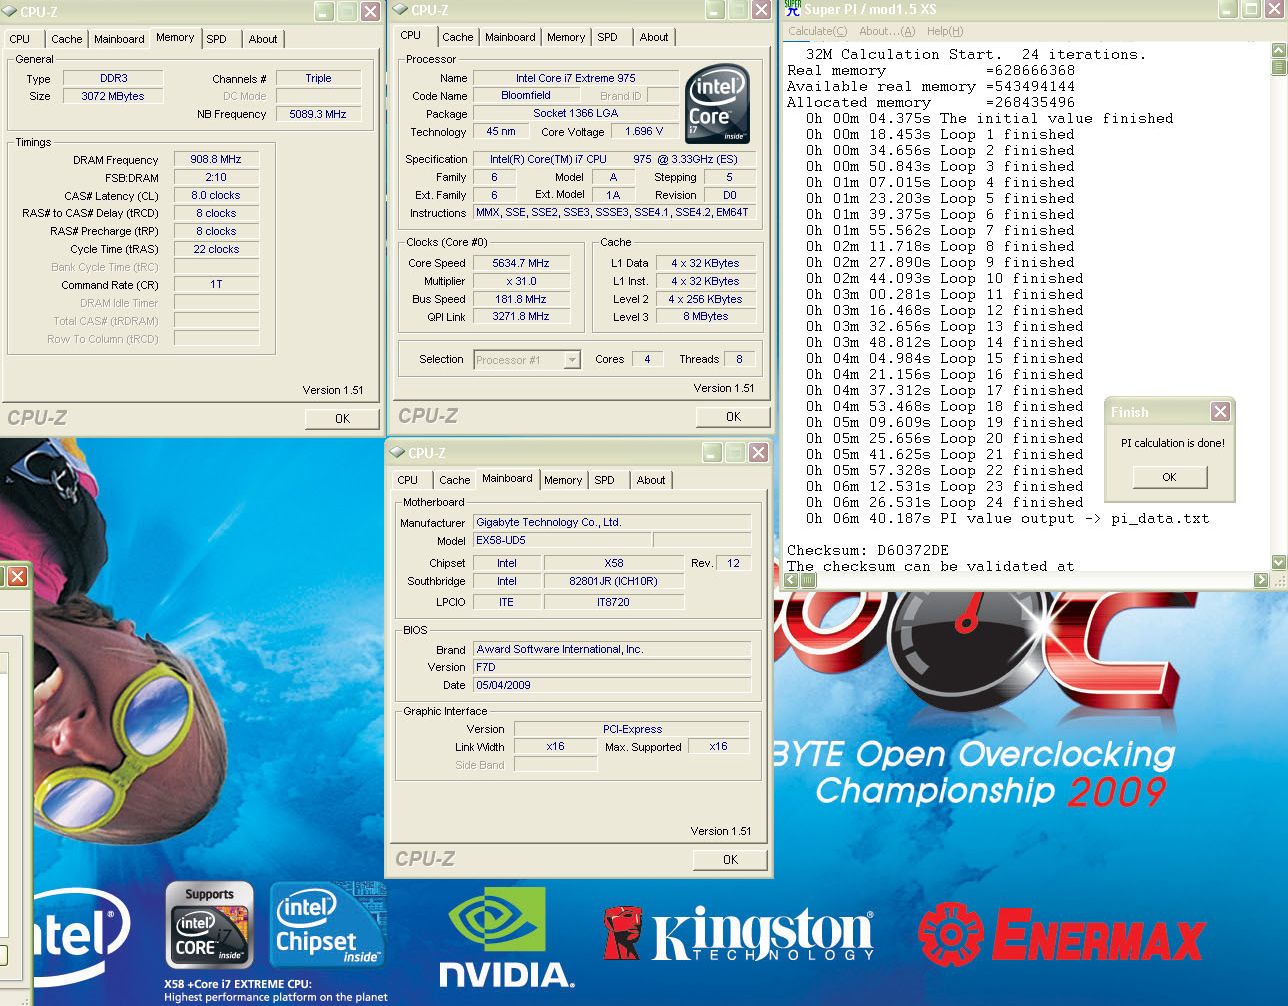Minimize the CPU-Z Mainboard window
The width and height of the screenshot is (1288, 1006).
tap(712, 453)
